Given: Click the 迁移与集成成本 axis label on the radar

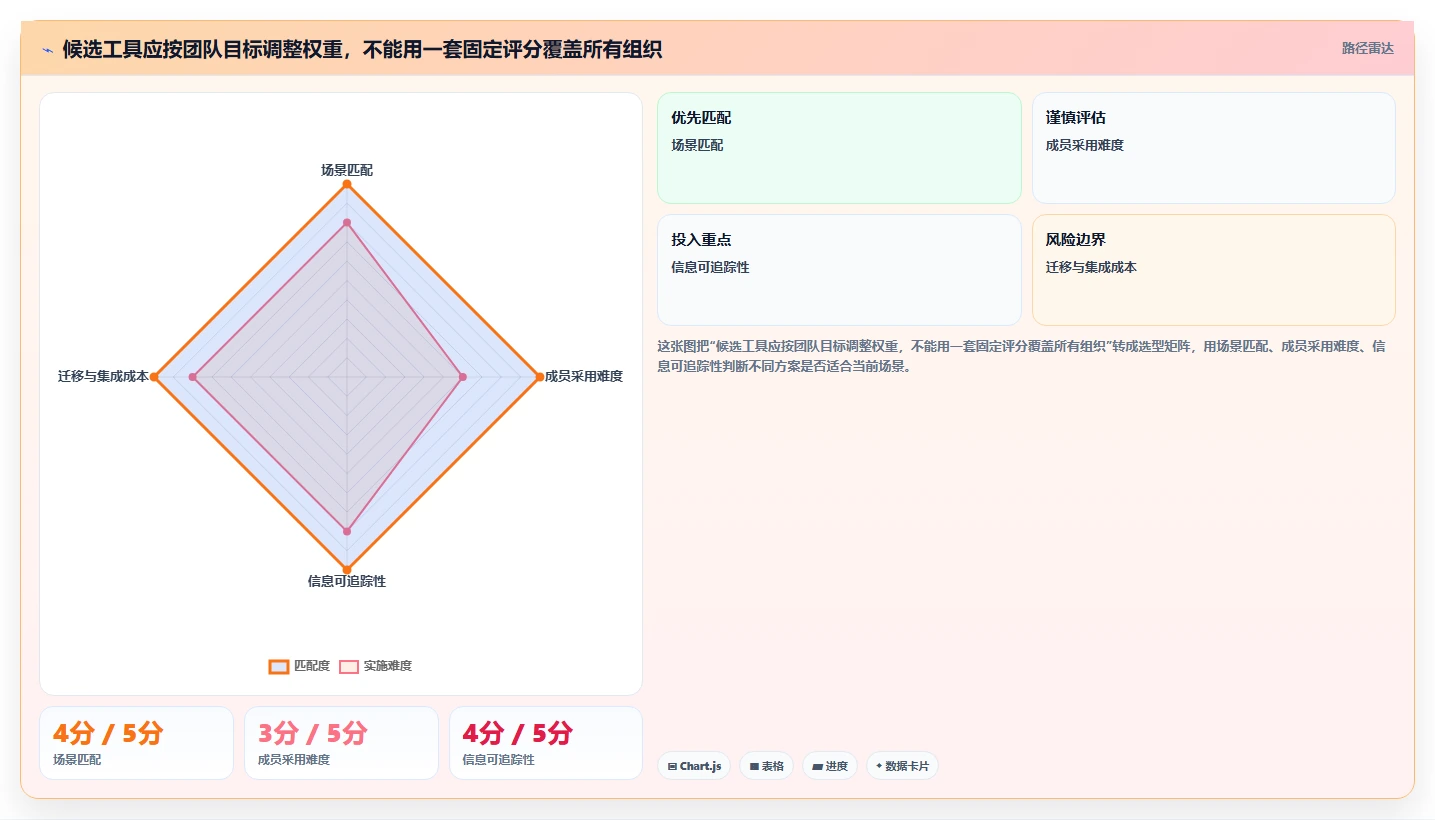Looking at the screenshot, I should (103, 376).
